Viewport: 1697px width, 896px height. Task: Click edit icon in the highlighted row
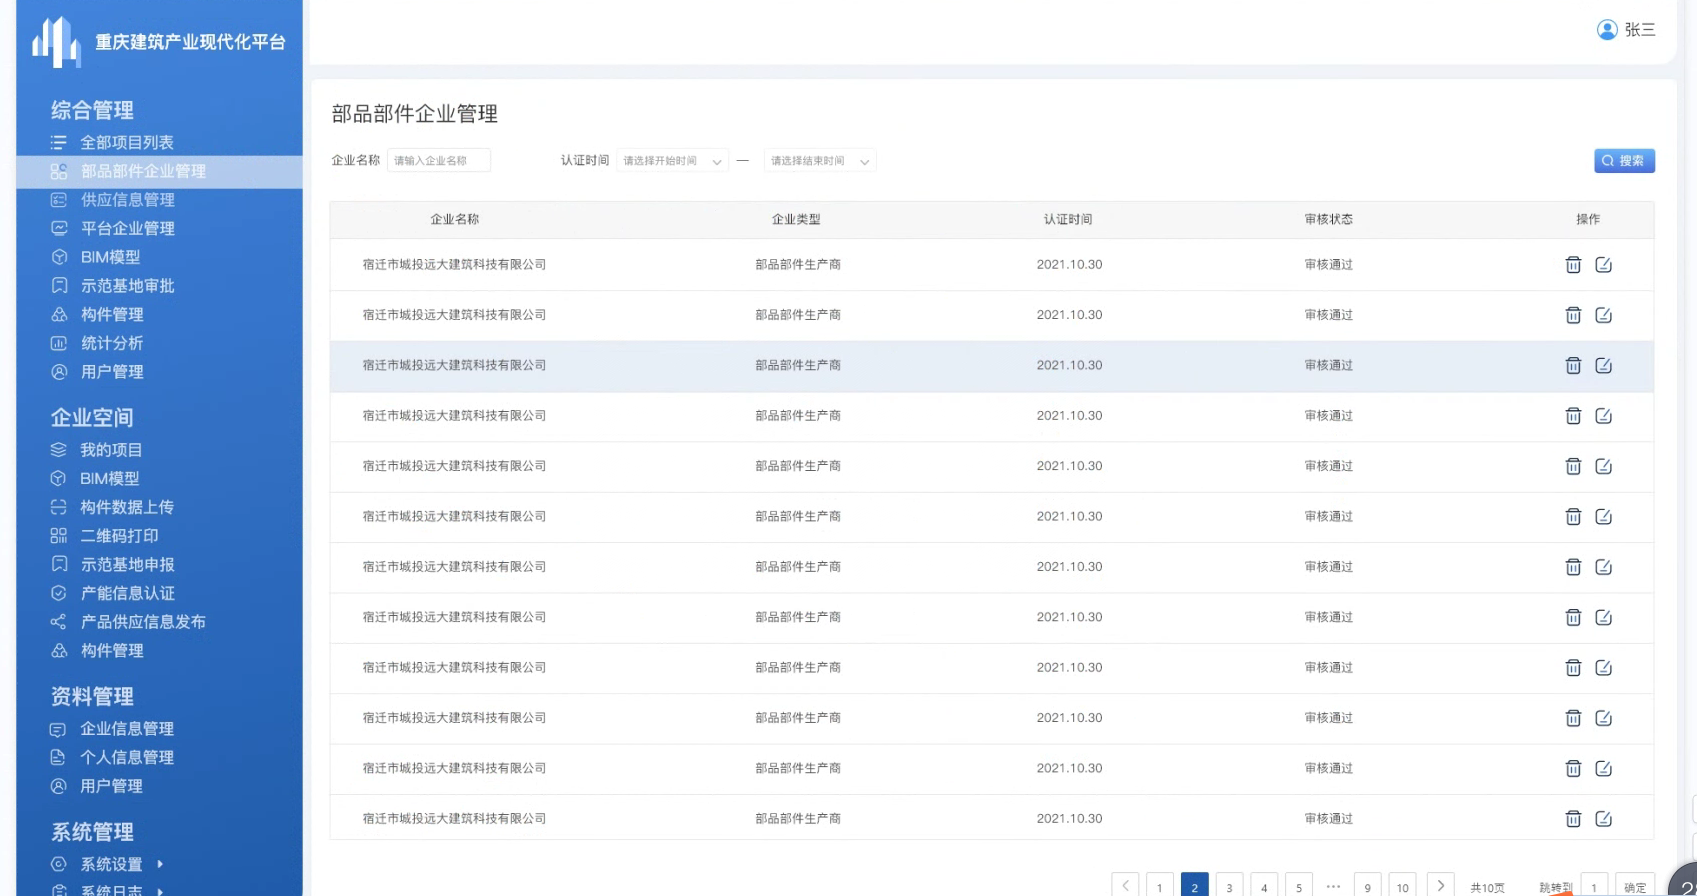(x=1603, y=366)
